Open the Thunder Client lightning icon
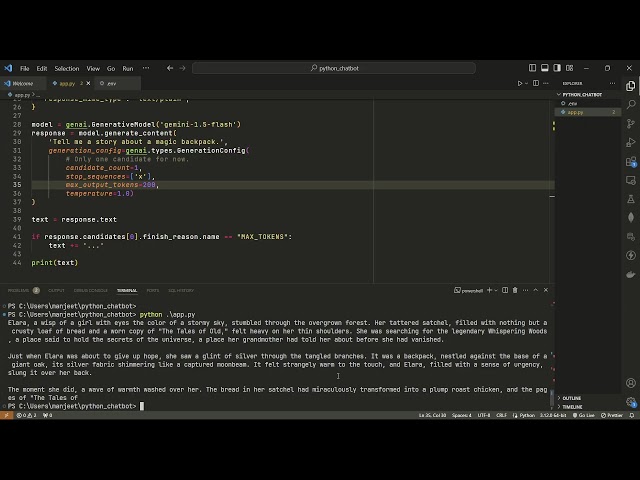Screen dimensions: 640x480 pos(631,256)
